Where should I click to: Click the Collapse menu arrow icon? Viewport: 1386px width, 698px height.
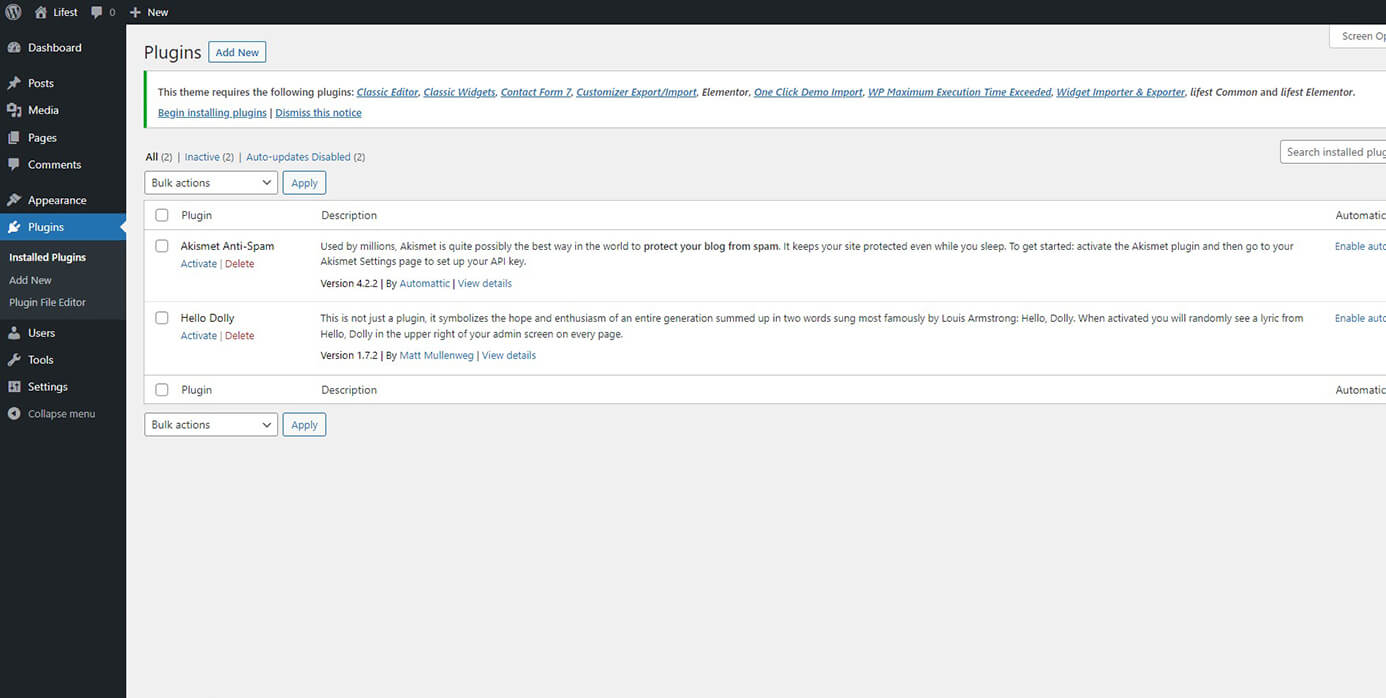coord(14,414)
